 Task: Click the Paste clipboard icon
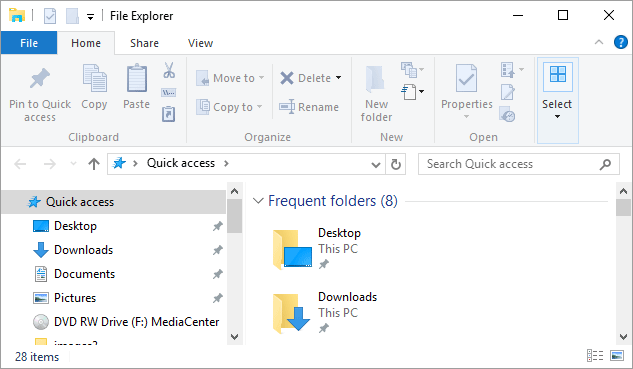[x=137, y=78]
